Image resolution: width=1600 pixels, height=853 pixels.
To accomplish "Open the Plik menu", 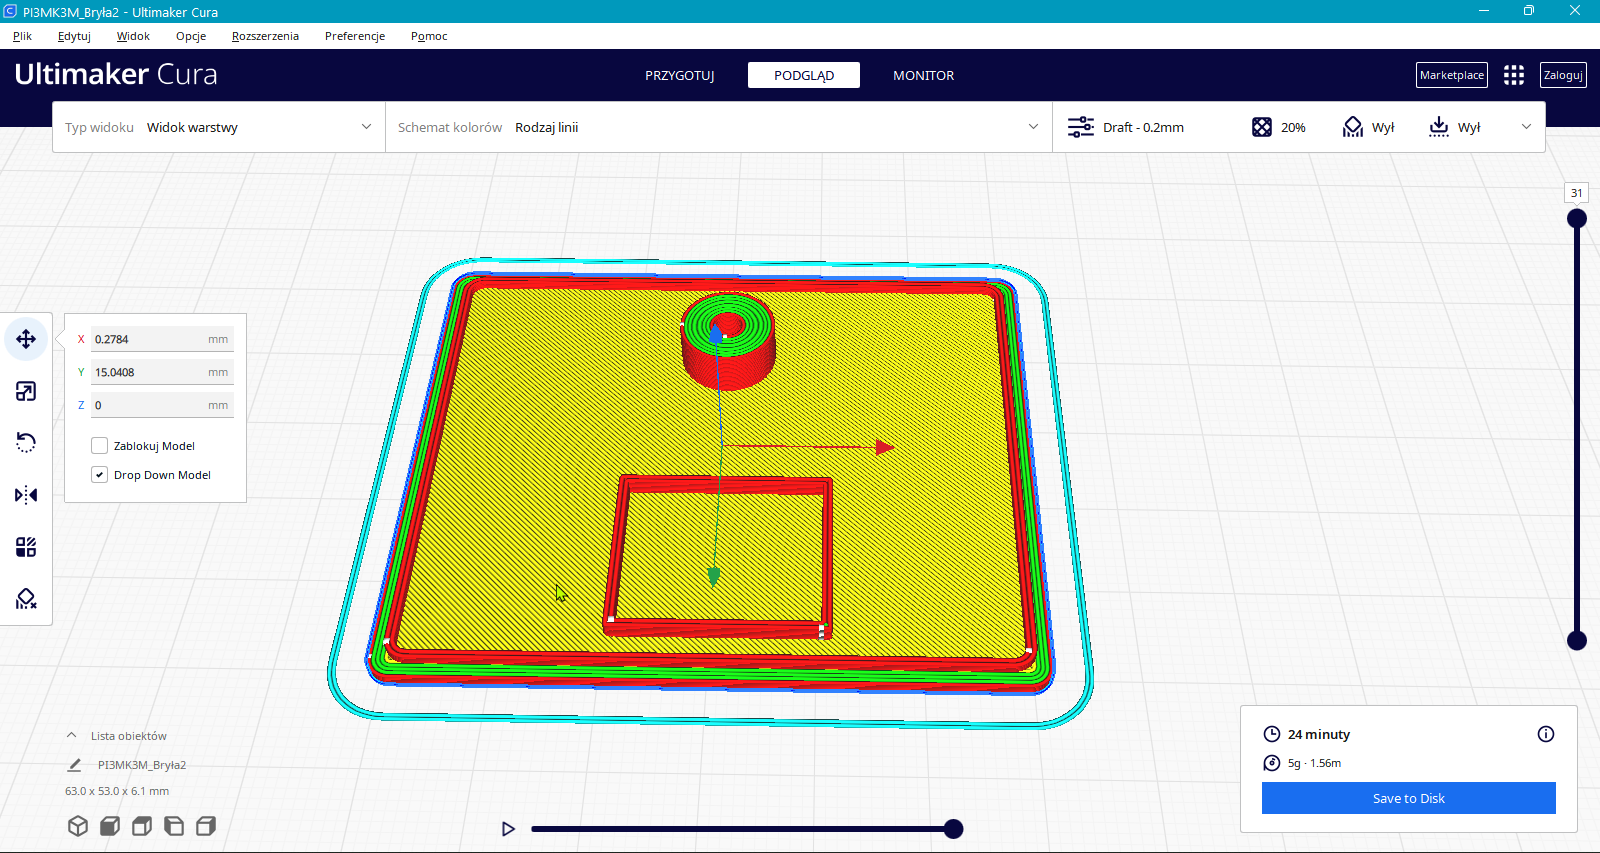I will (x=22, y=36).
